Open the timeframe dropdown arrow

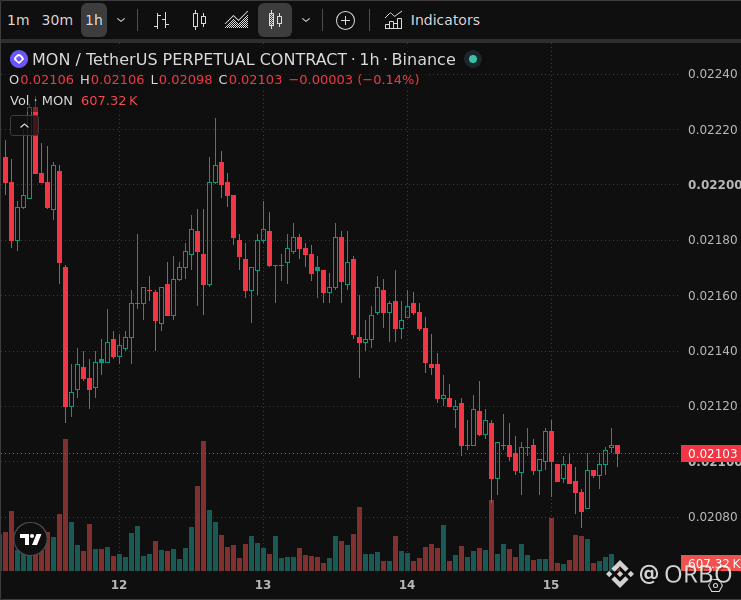pos(121,20)
